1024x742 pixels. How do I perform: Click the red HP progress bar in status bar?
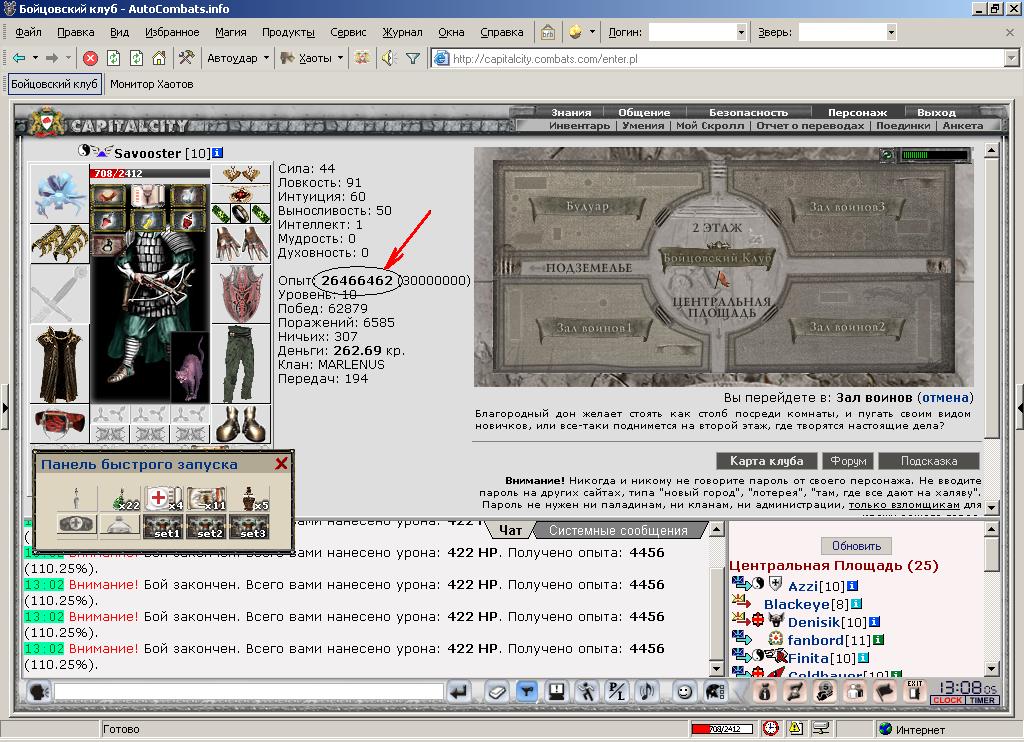click(722, 728)
